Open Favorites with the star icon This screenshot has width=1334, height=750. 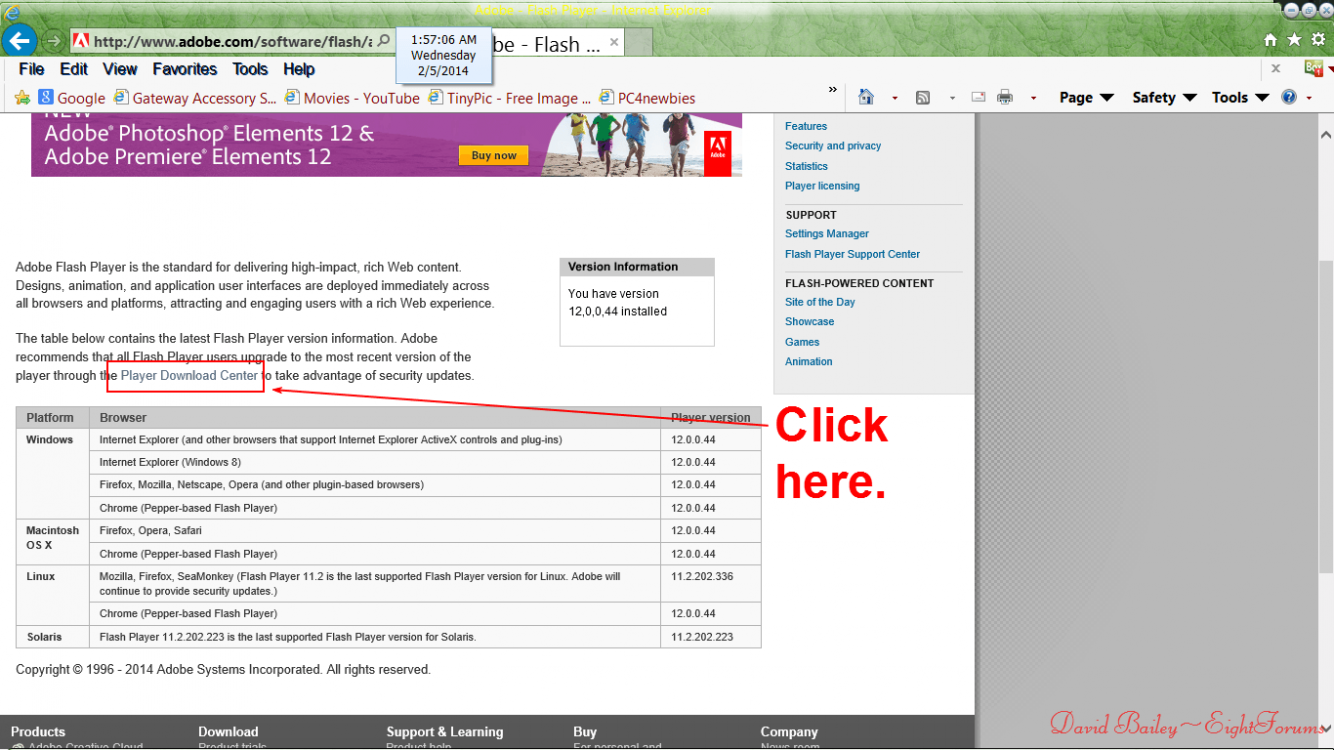tap(1294, 40)
